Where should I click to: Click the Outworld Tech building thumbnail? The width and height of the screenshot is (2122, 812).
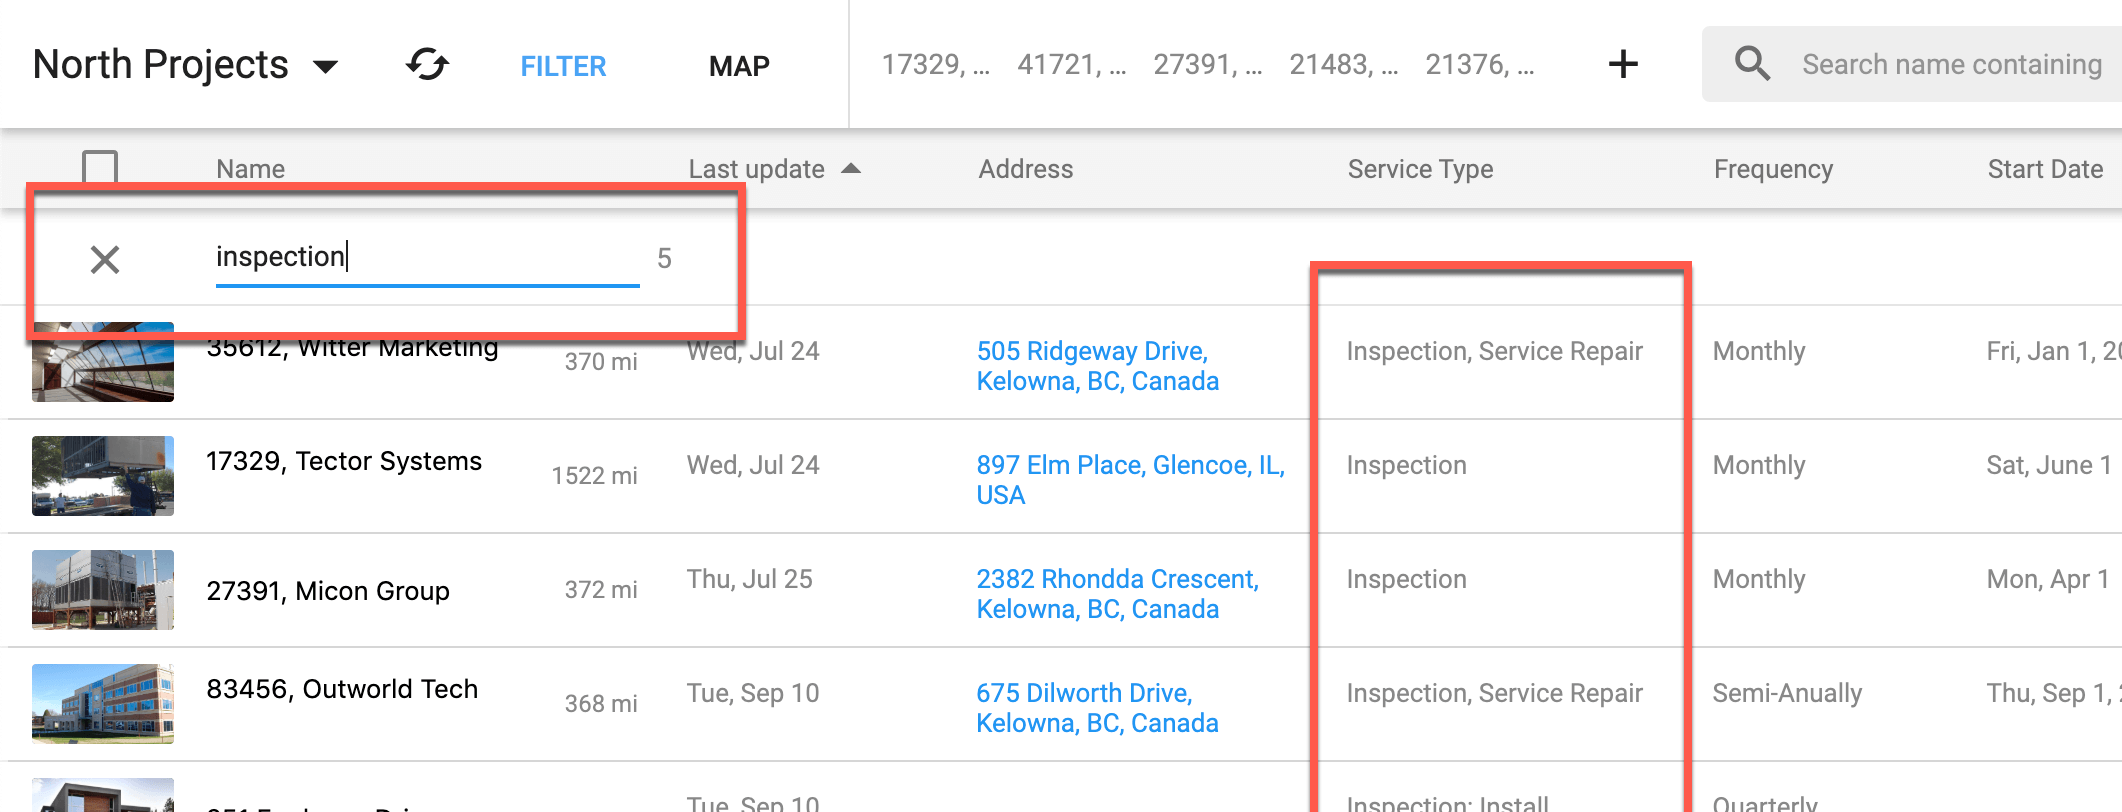click(x=103, y=704)
